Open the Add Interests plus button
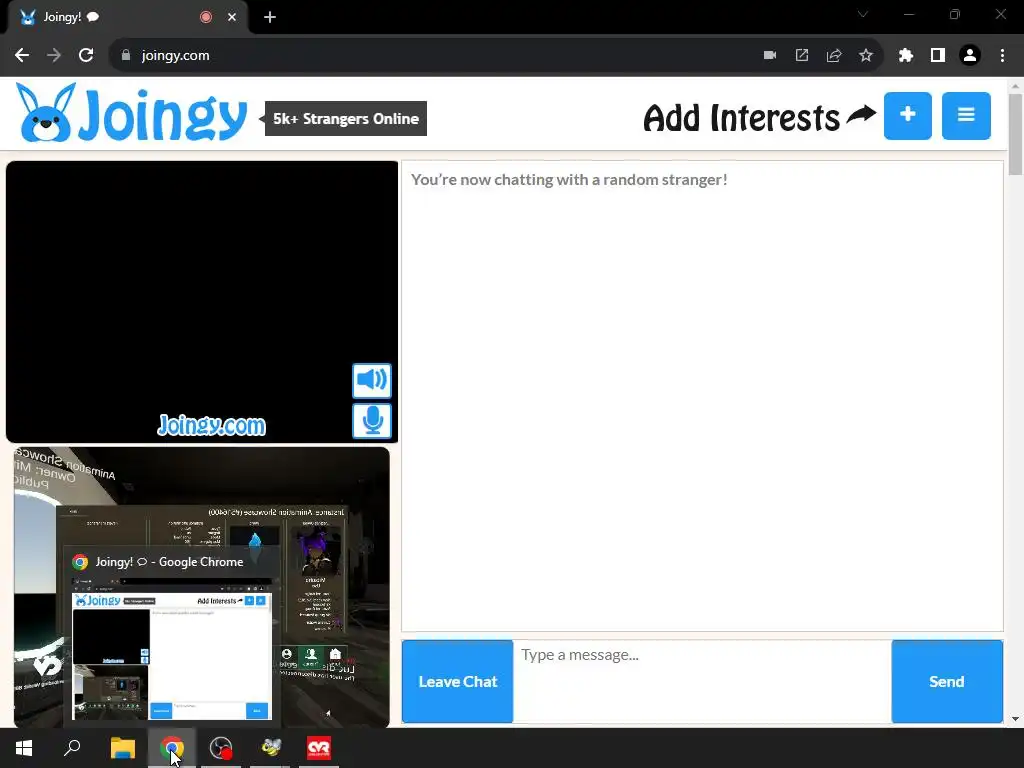 coord(908,116)
